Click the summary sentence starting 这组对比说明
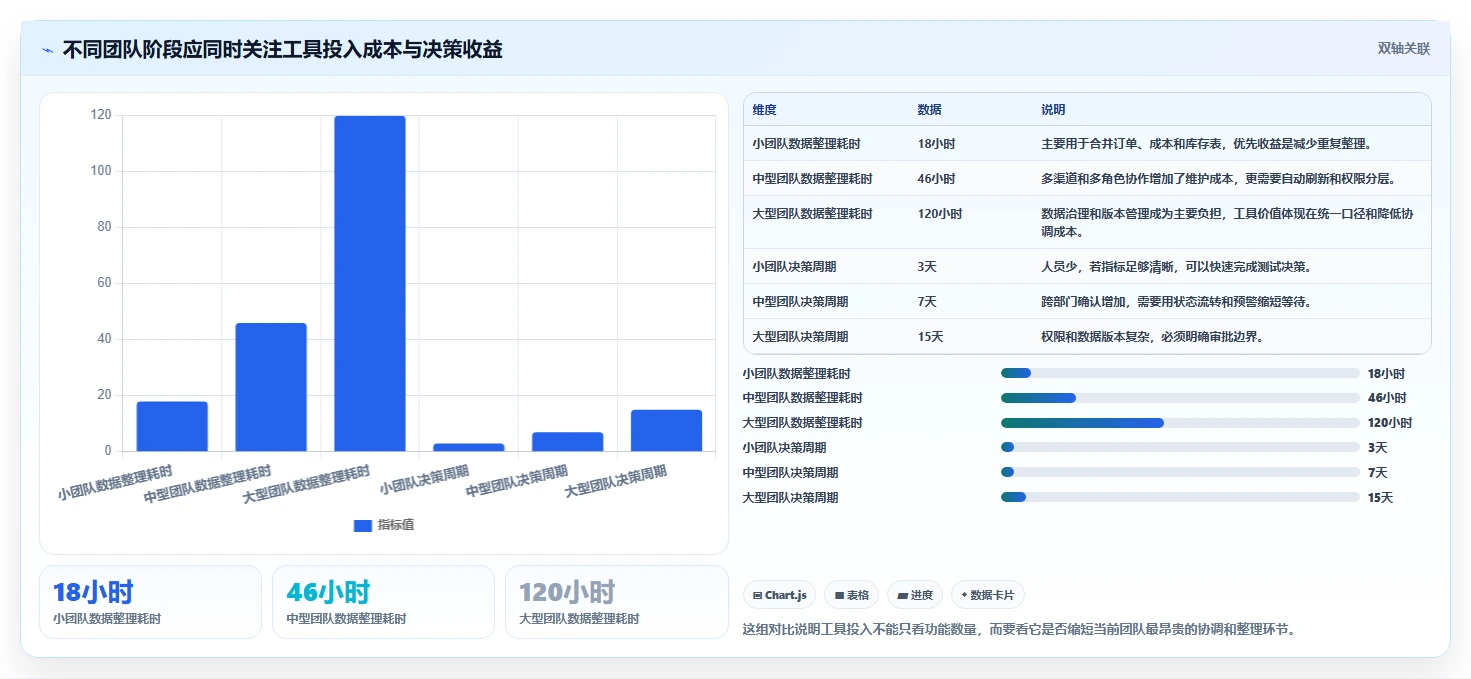 [x=1020, y=630]
